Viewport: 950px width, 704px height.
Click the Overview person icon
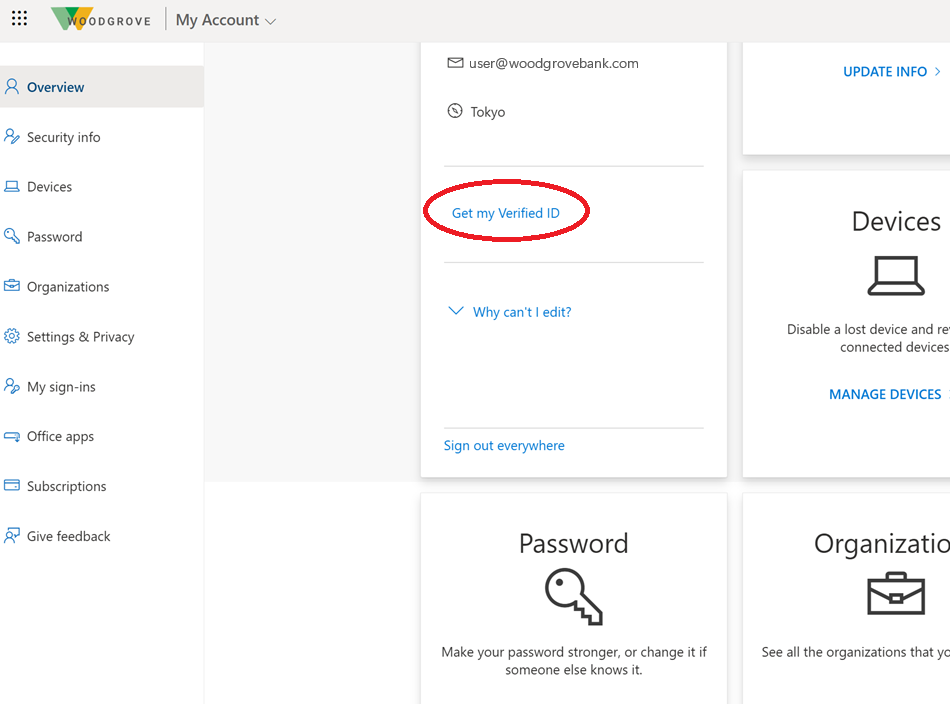coord(12,87)
